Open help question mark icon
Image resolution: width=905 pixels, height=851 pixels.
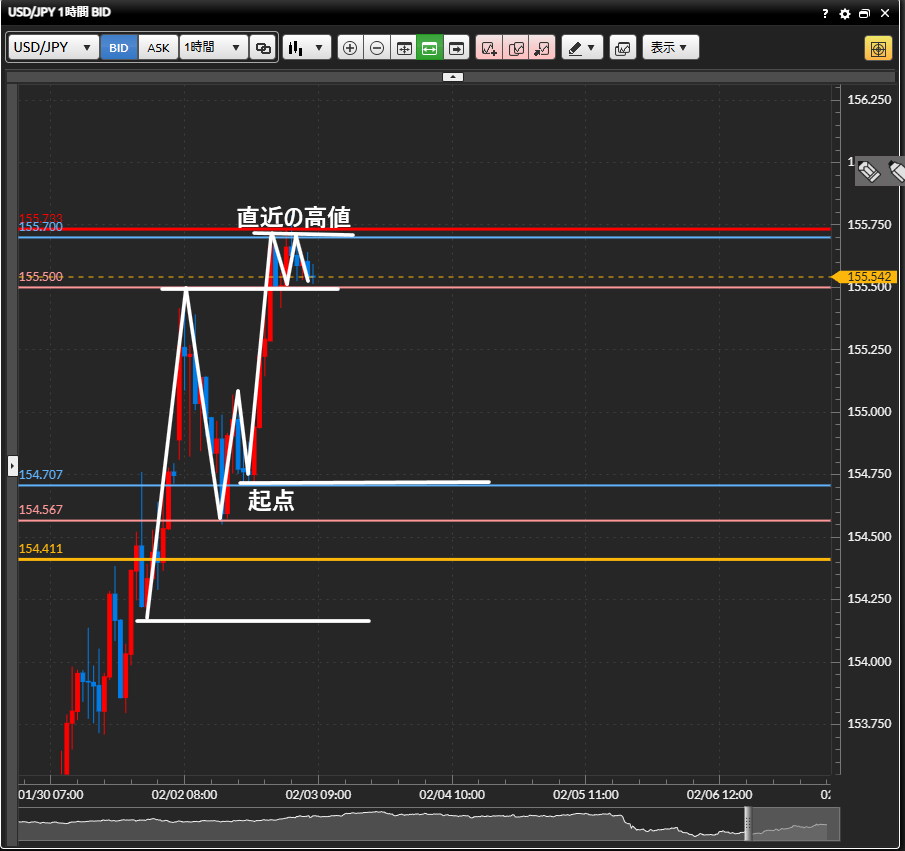pos(825,14)
